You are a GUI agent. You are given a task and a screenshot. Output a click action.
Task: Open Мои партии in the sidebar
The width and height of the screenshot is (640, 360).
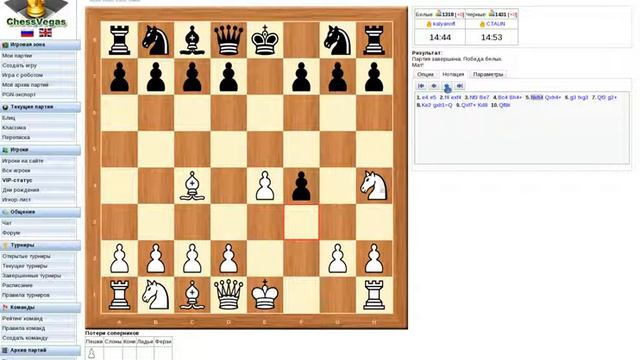pos(17,56)
